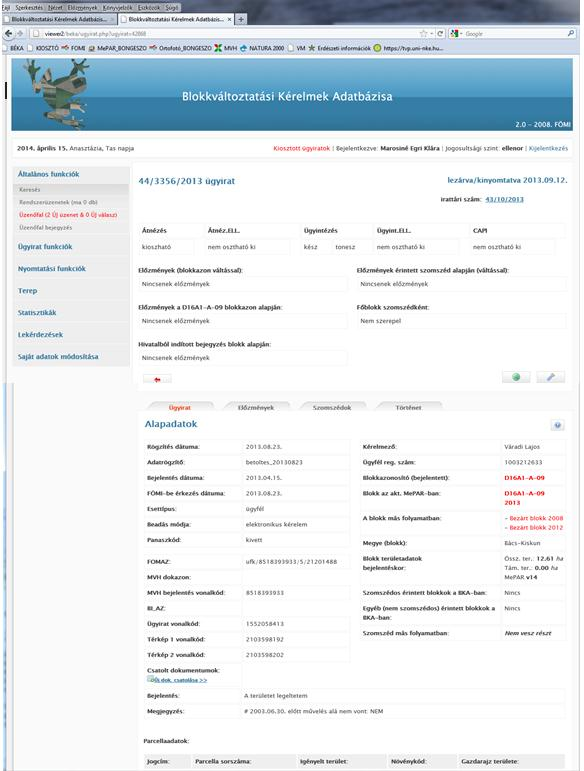Open the Könyvjelzők browser menu

click(x=117, y=7)
